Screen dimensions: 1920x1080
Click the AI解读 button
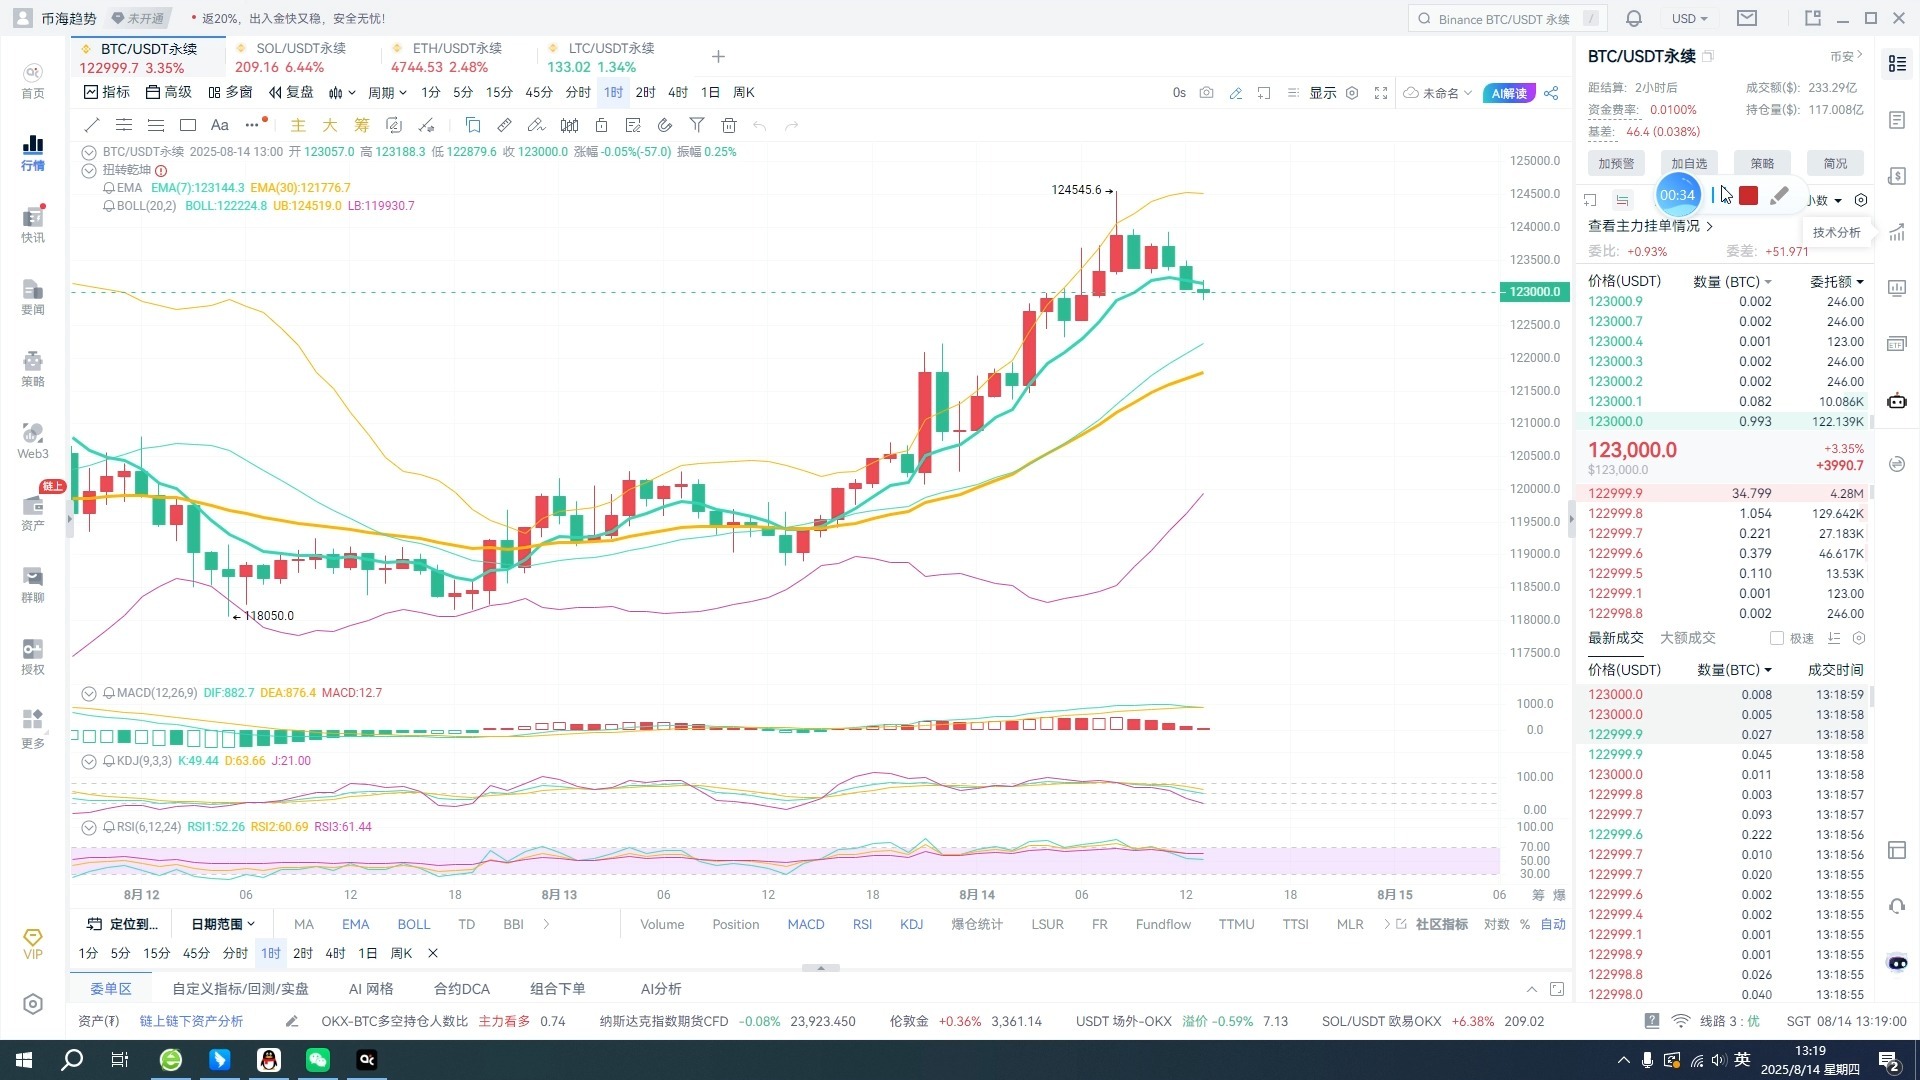[1509, 93]
